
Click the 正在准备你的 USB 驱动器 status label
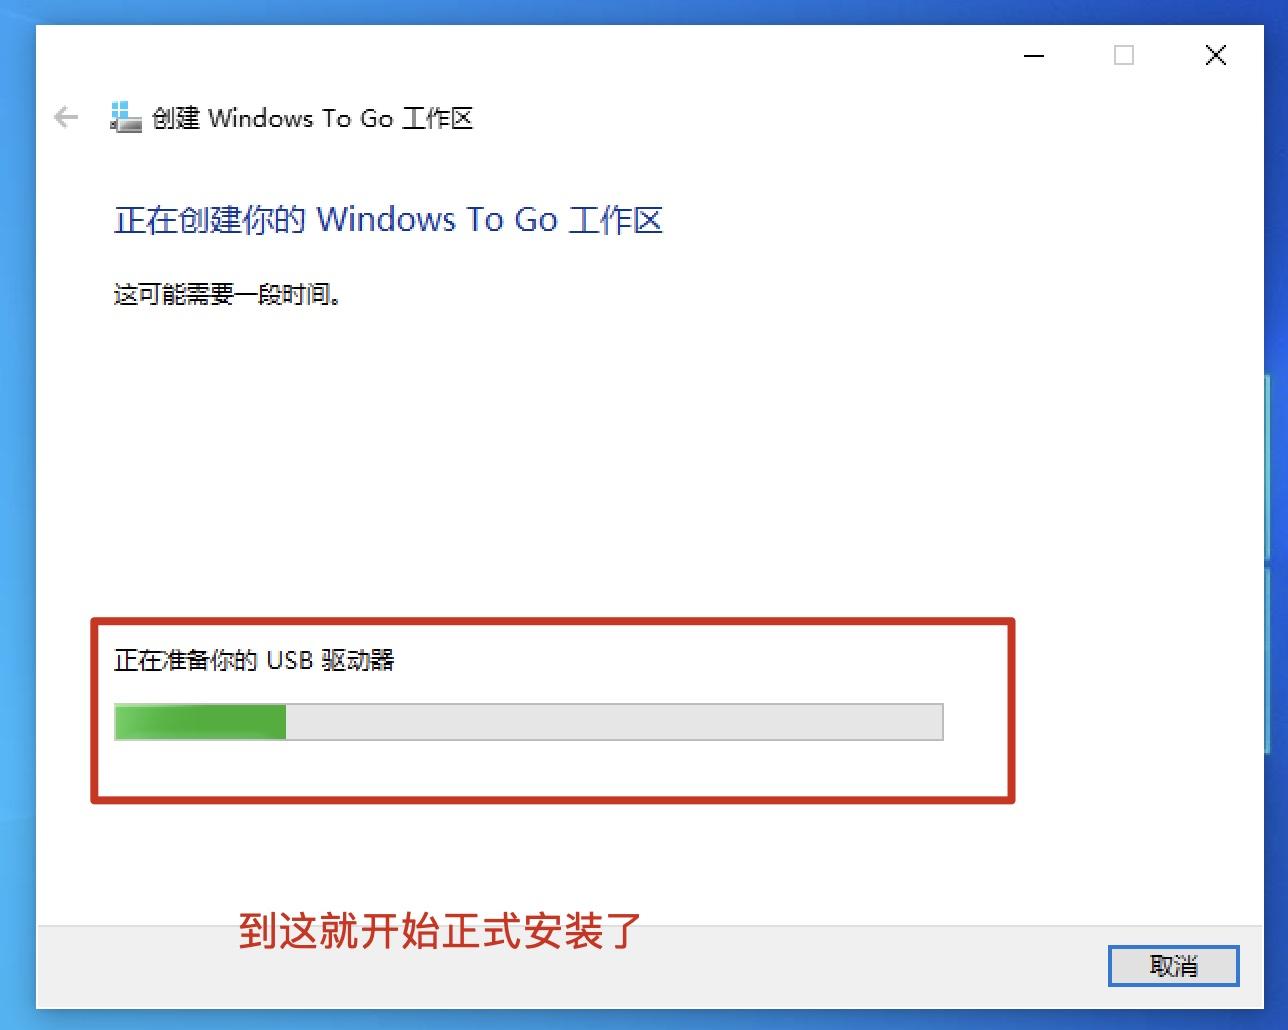tap(254, 660)
